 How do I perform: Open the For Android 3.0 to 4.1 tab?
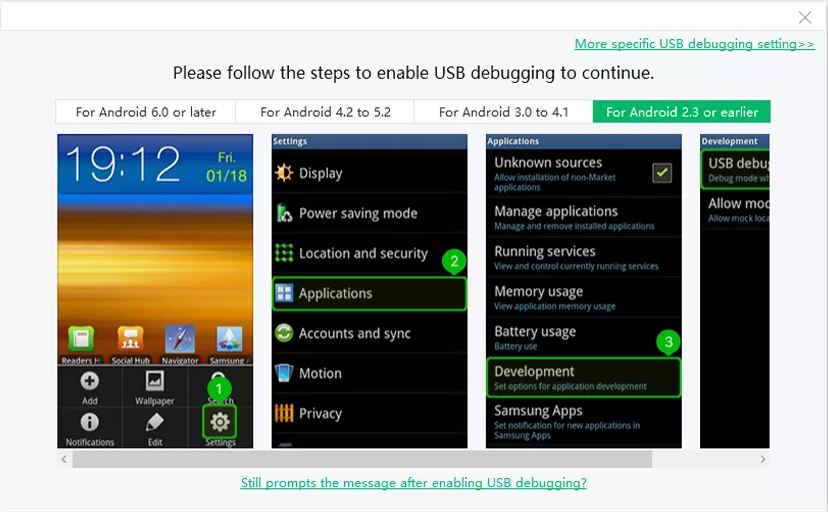[503, 112]
